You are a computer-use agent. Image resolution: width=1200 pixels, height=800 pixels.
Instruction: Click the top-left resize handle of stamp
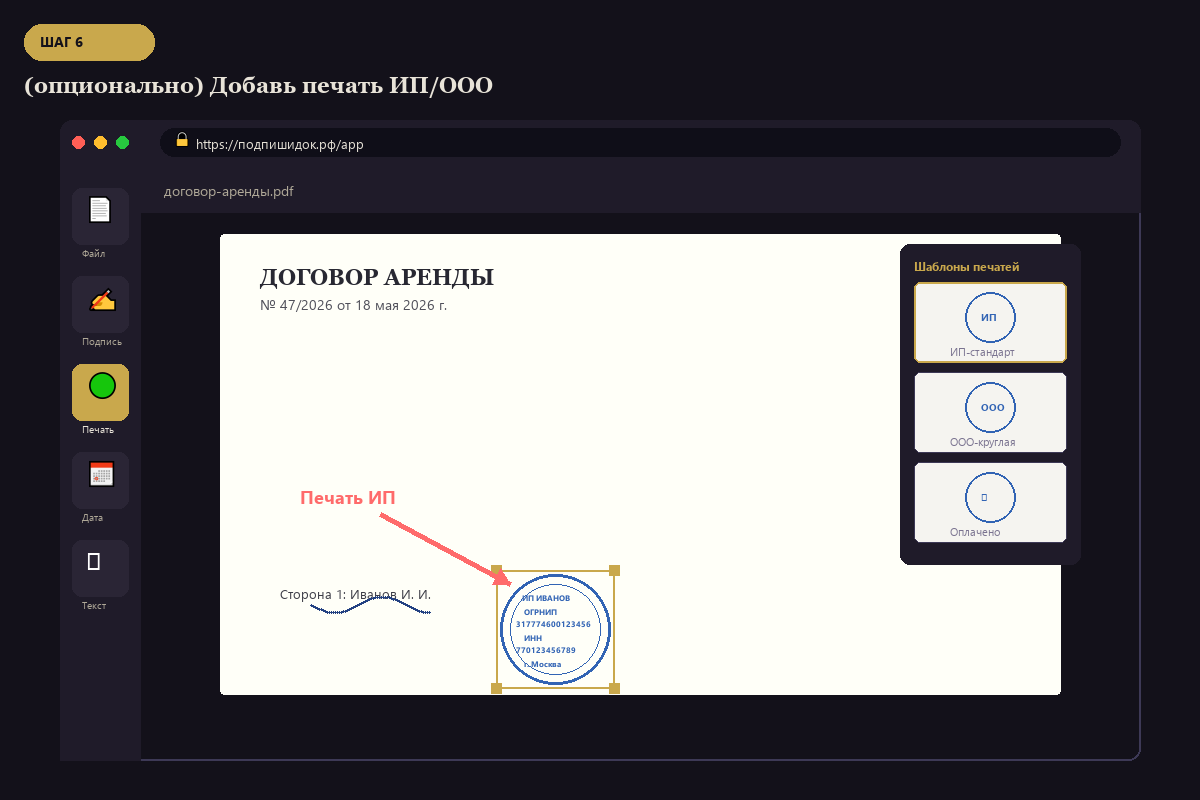point(496,570)
